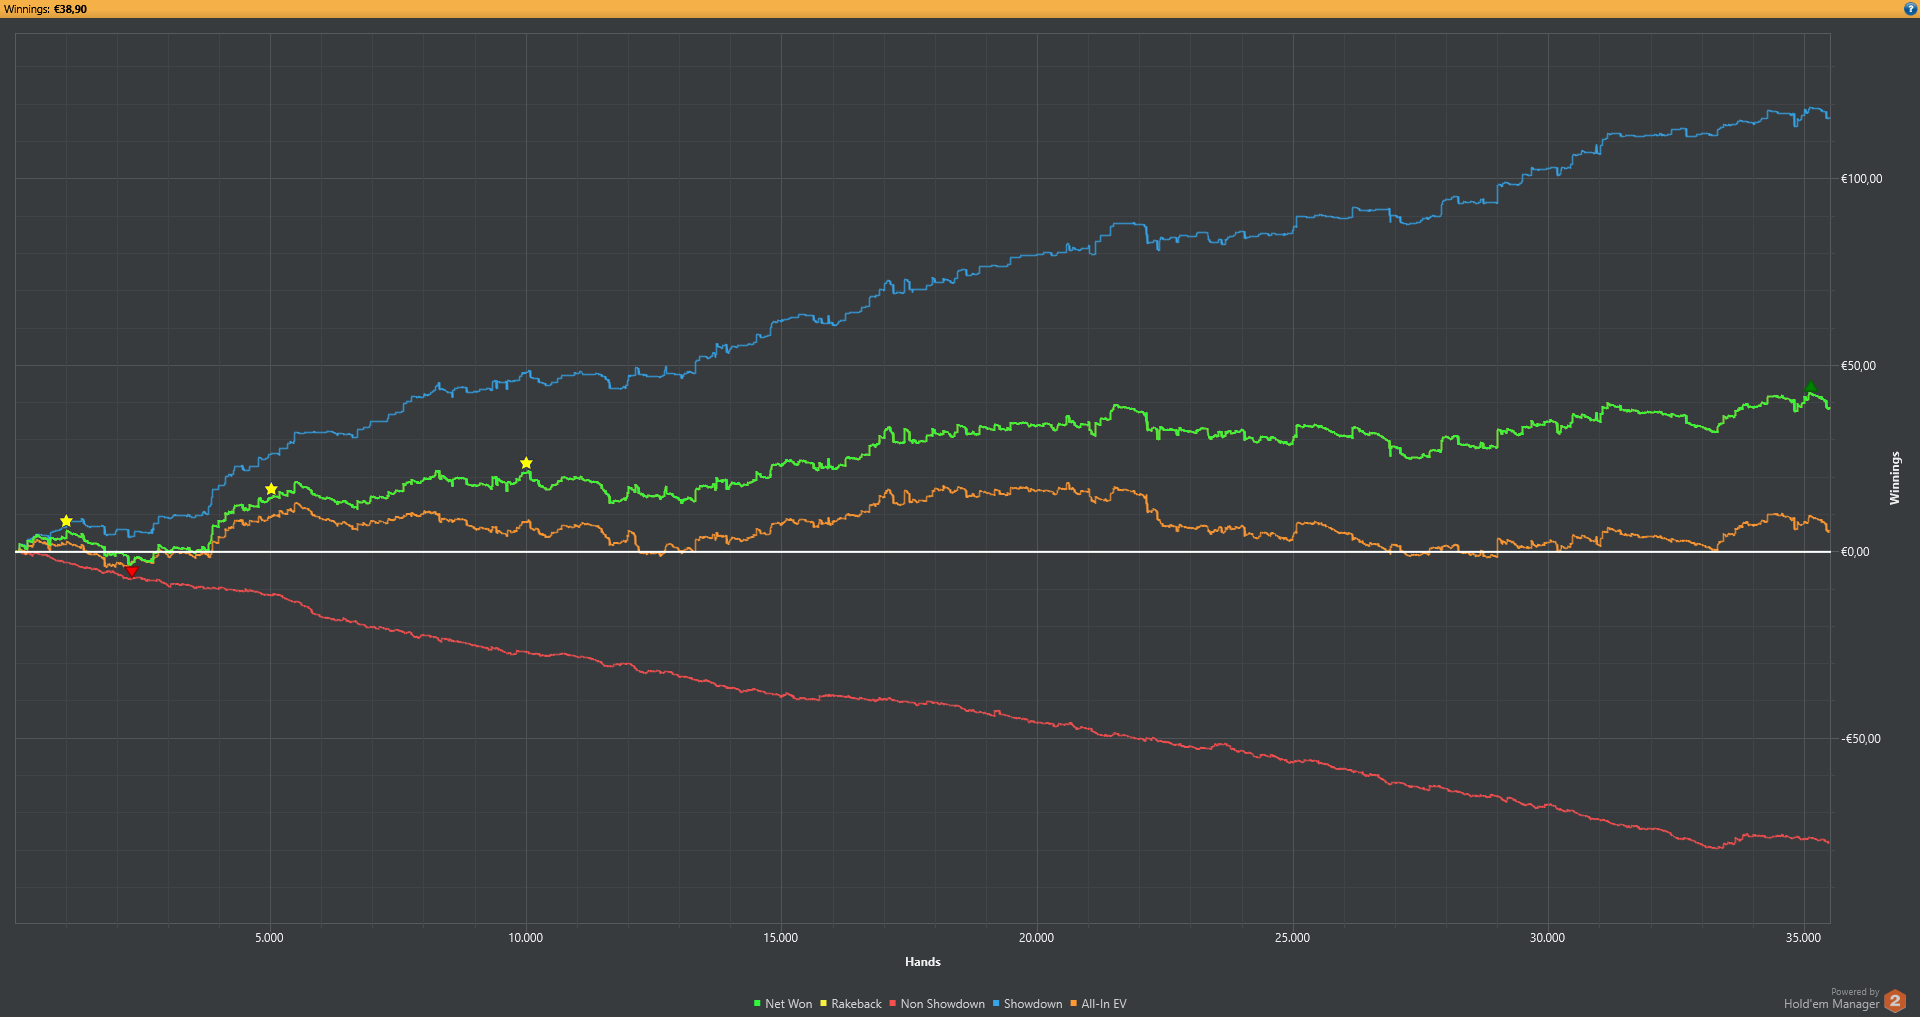Click the 10.000 x-axis label
This screenshot has height=1017, width=1920.
[x=526, y=938]
